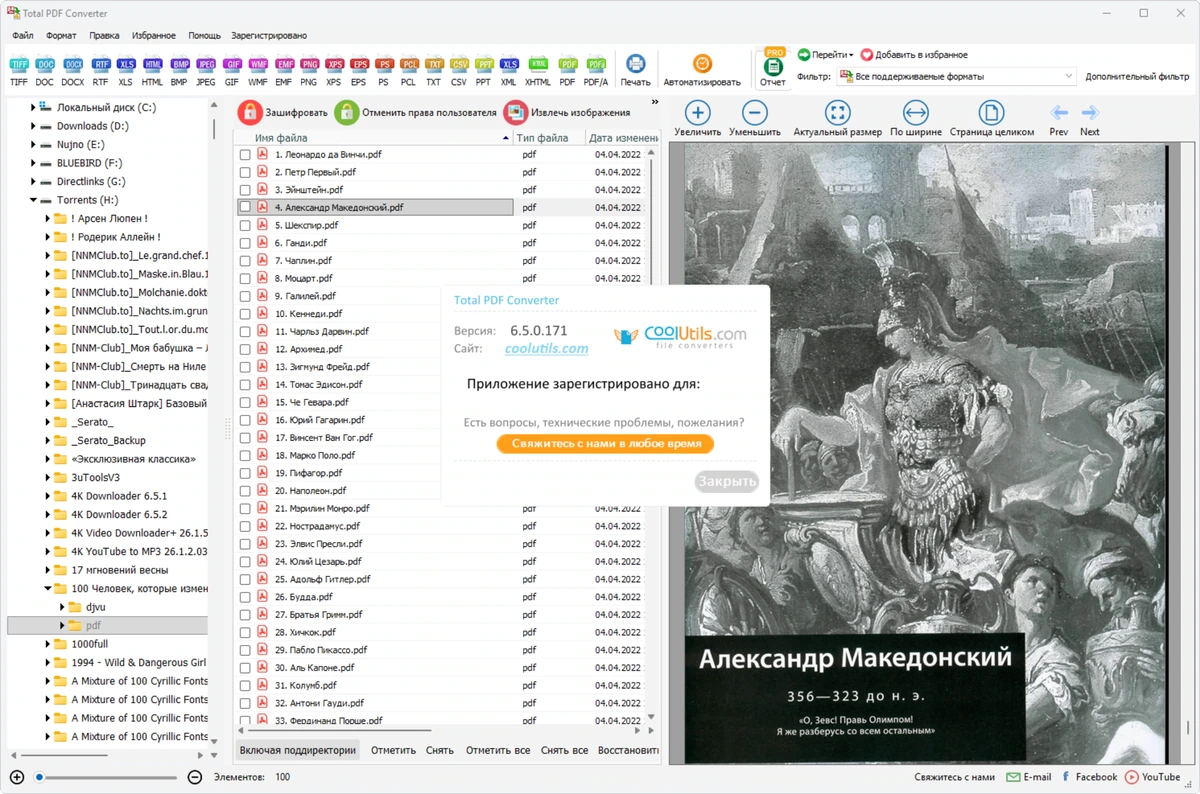
Task: Set preview to Актуальный размер
Action: click(838, 118)
